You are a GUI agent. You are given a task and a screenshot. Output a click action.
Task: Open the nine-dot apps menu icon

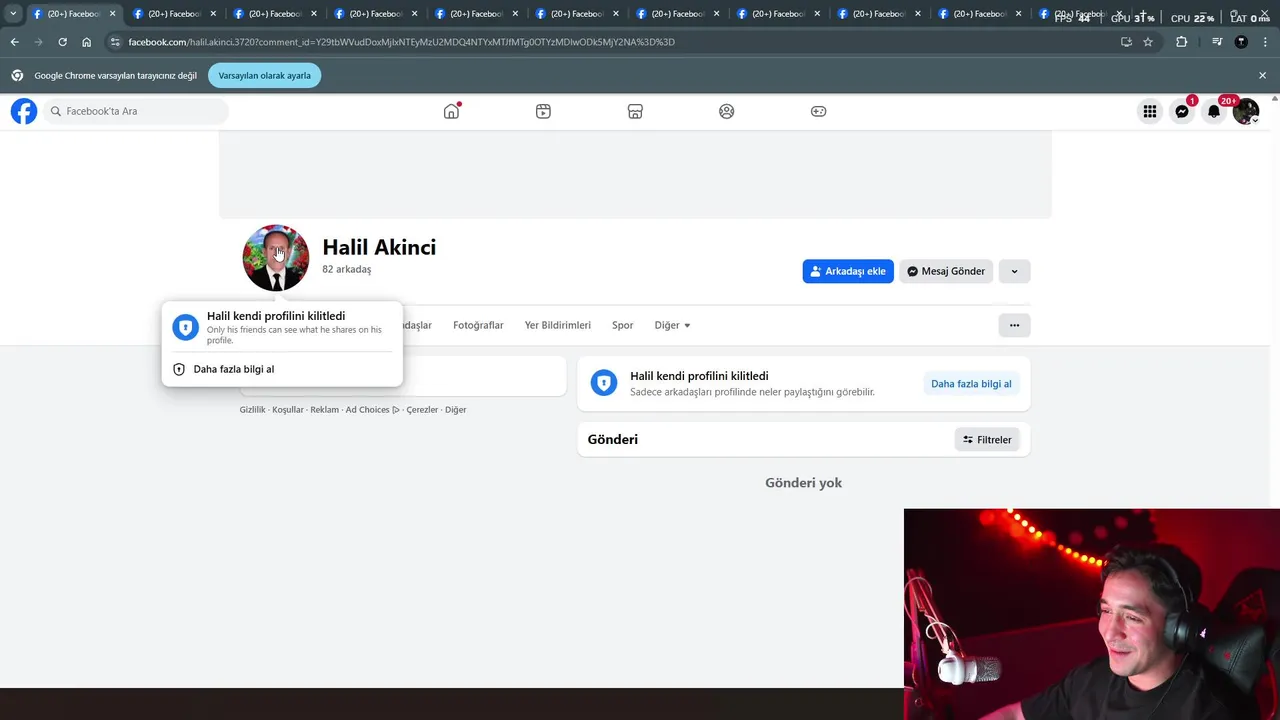[x=1150, y=111]
